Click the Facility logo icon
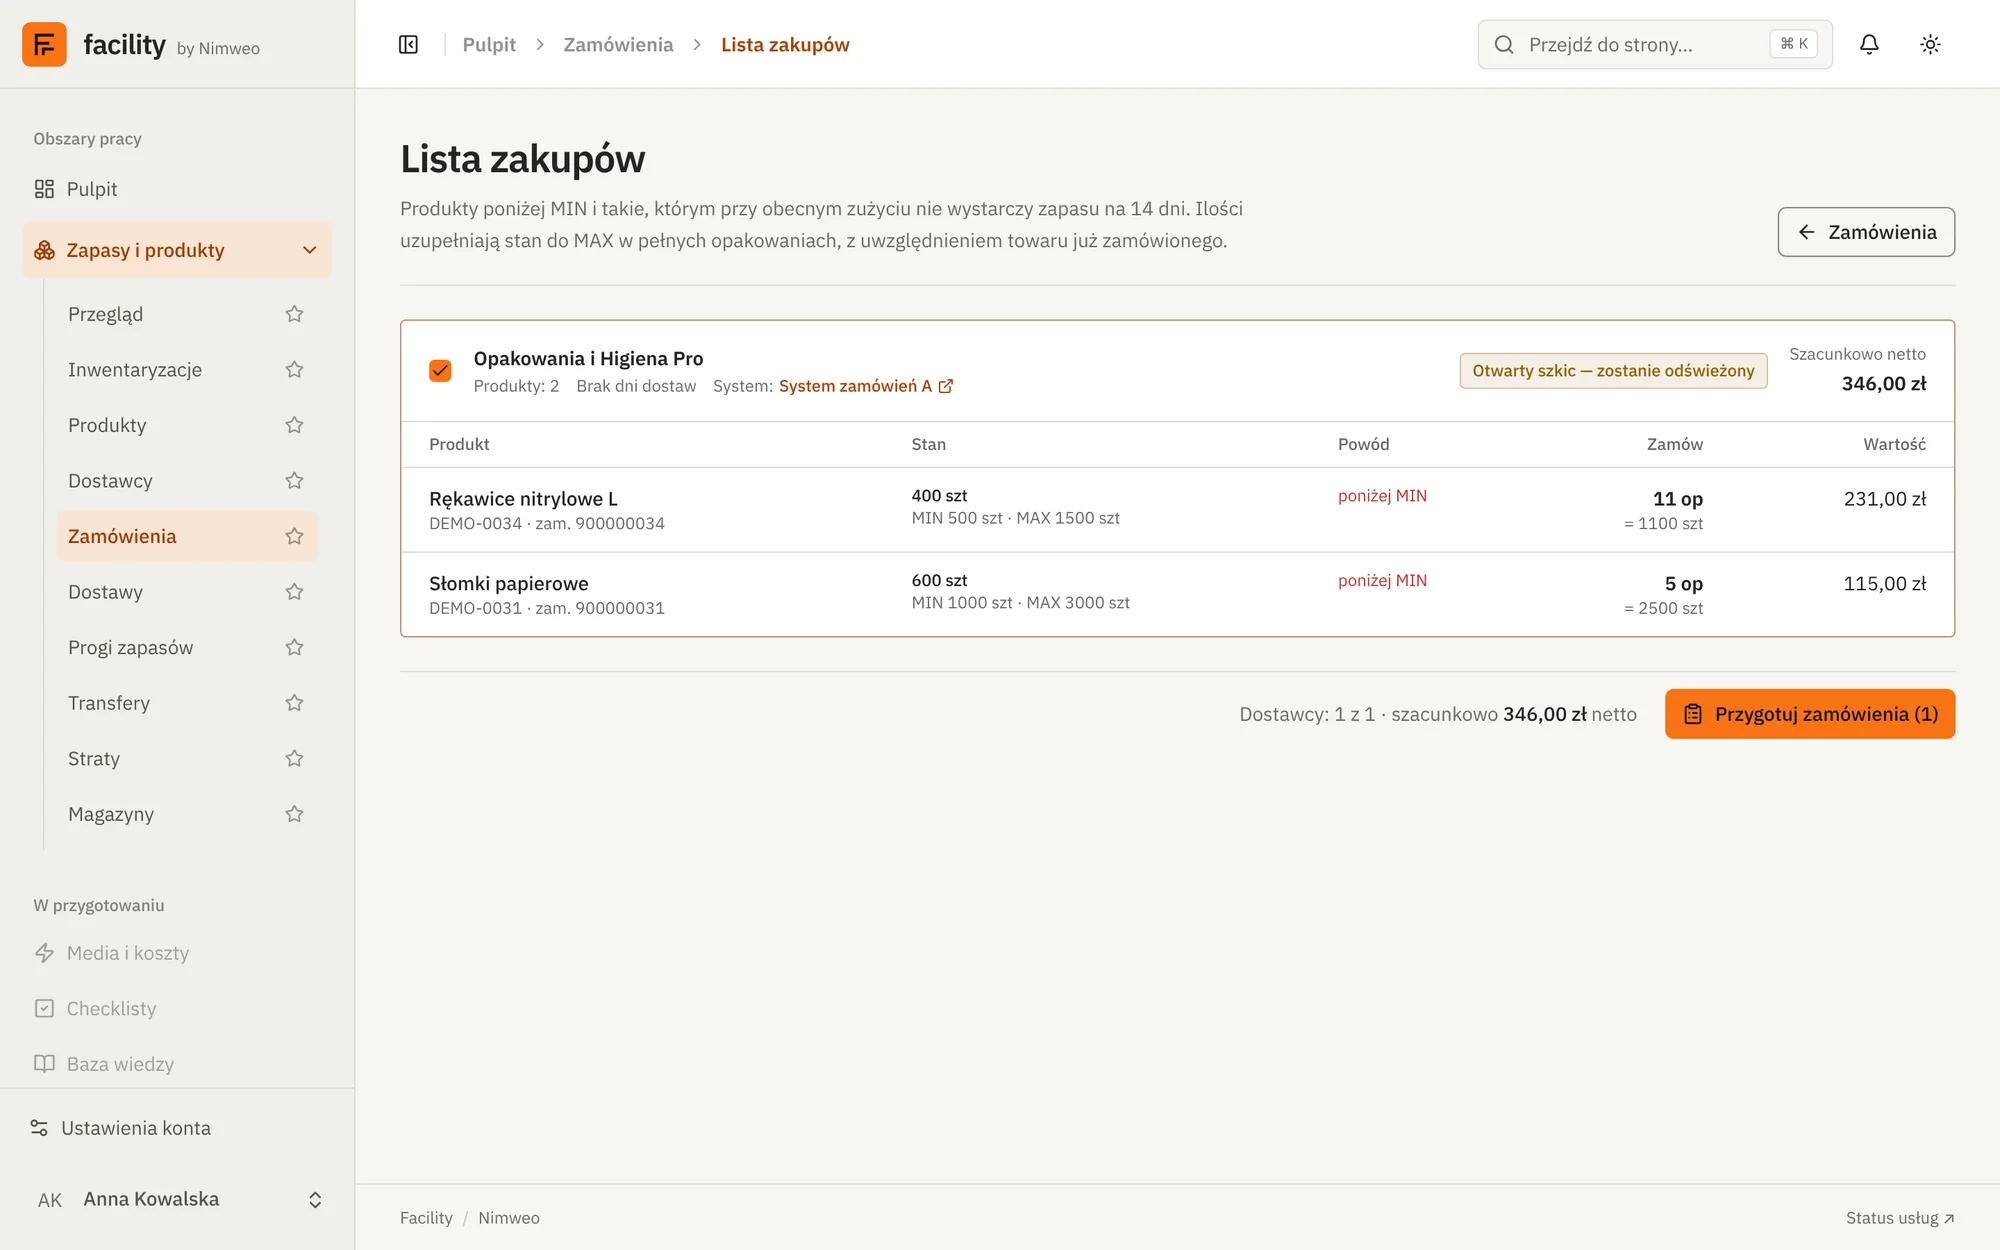 coord(44,44)
